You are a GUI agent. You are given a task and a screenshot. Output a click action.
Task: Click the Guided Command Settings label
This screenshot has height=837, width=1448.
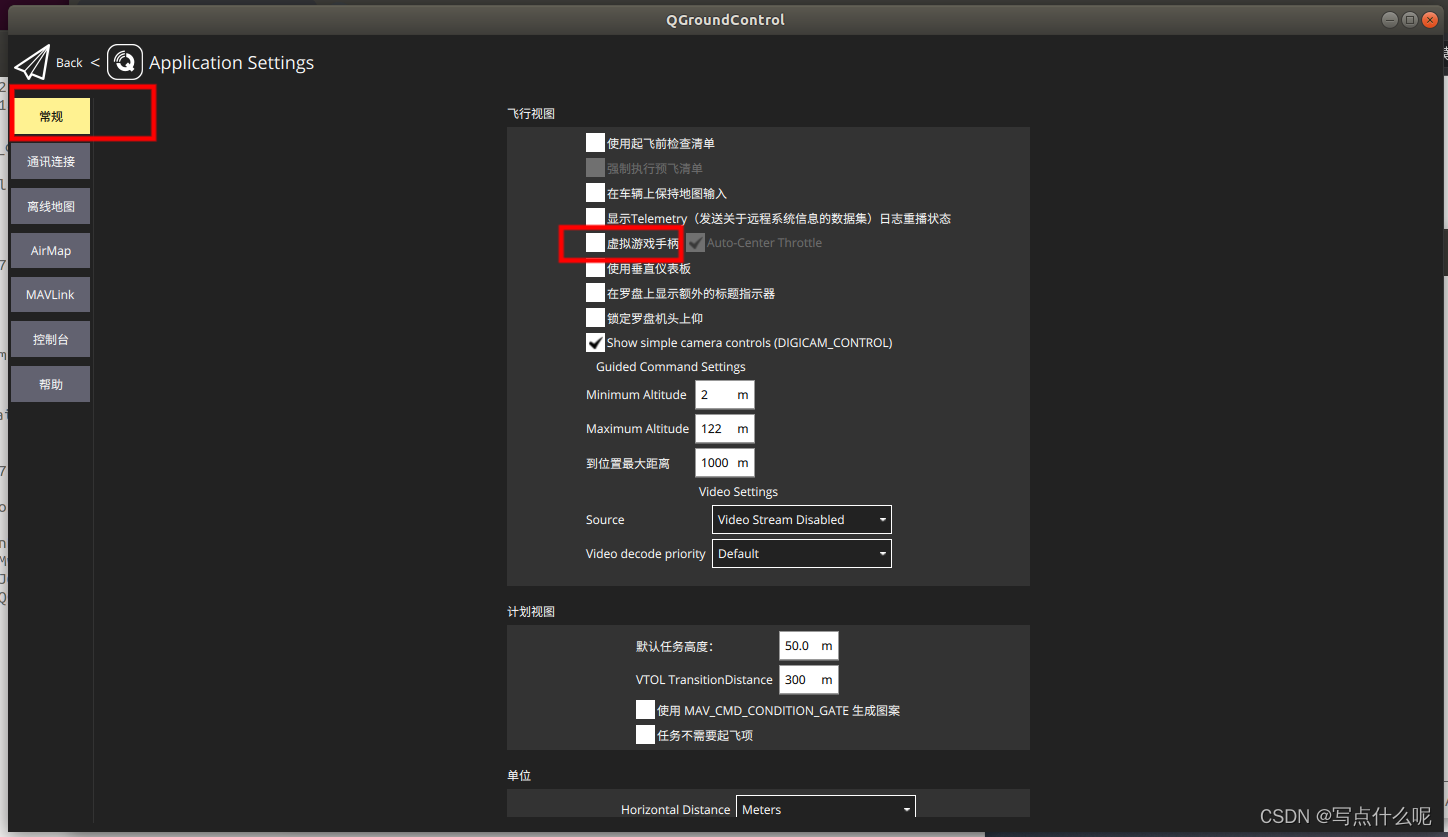tap(671, 367)
